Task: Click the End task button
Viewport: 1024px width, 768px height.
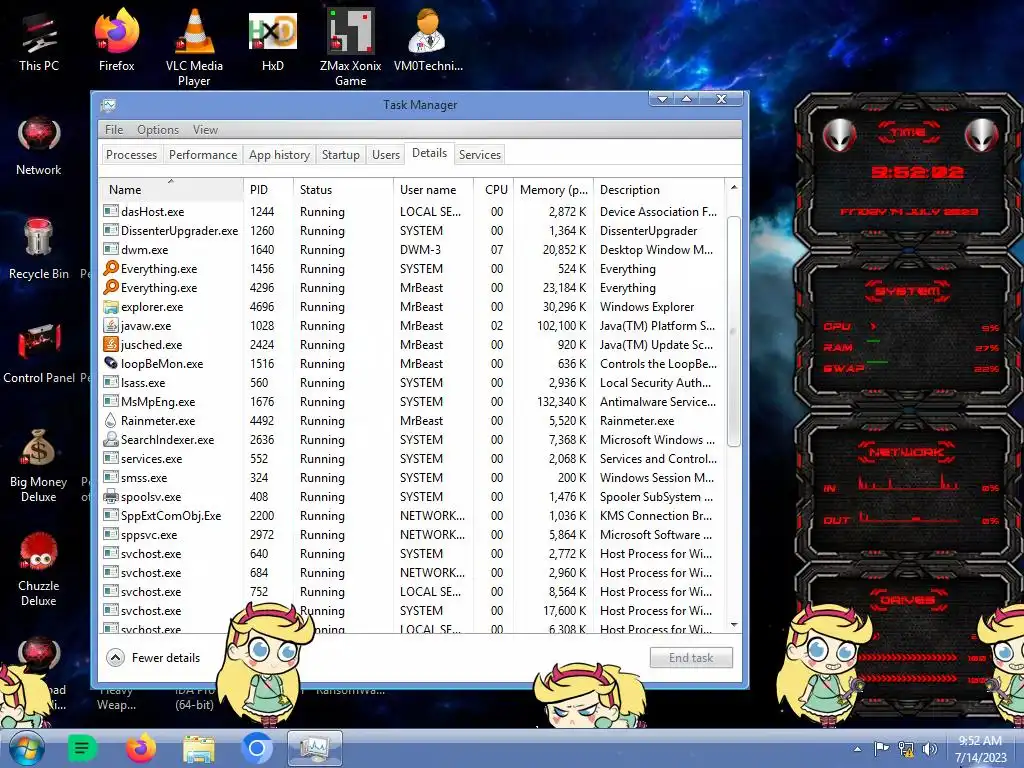Action: [691, 658]
